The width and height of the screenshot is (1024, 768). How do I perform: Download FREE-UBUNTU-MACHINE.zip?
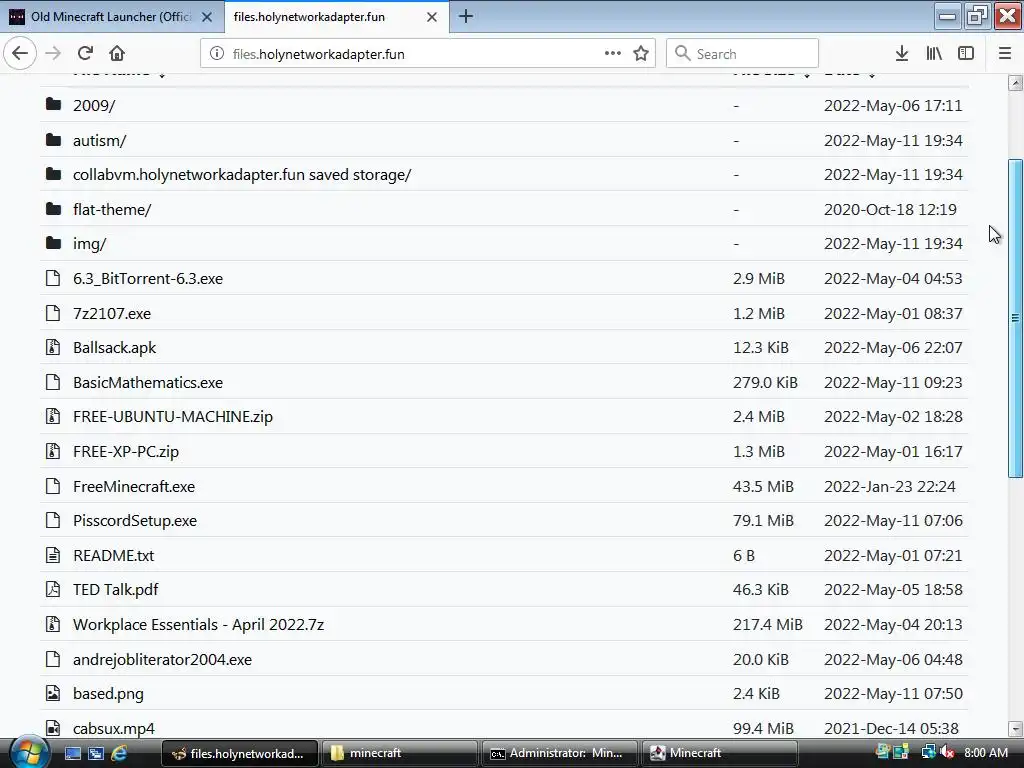click(x=172, y=417)
